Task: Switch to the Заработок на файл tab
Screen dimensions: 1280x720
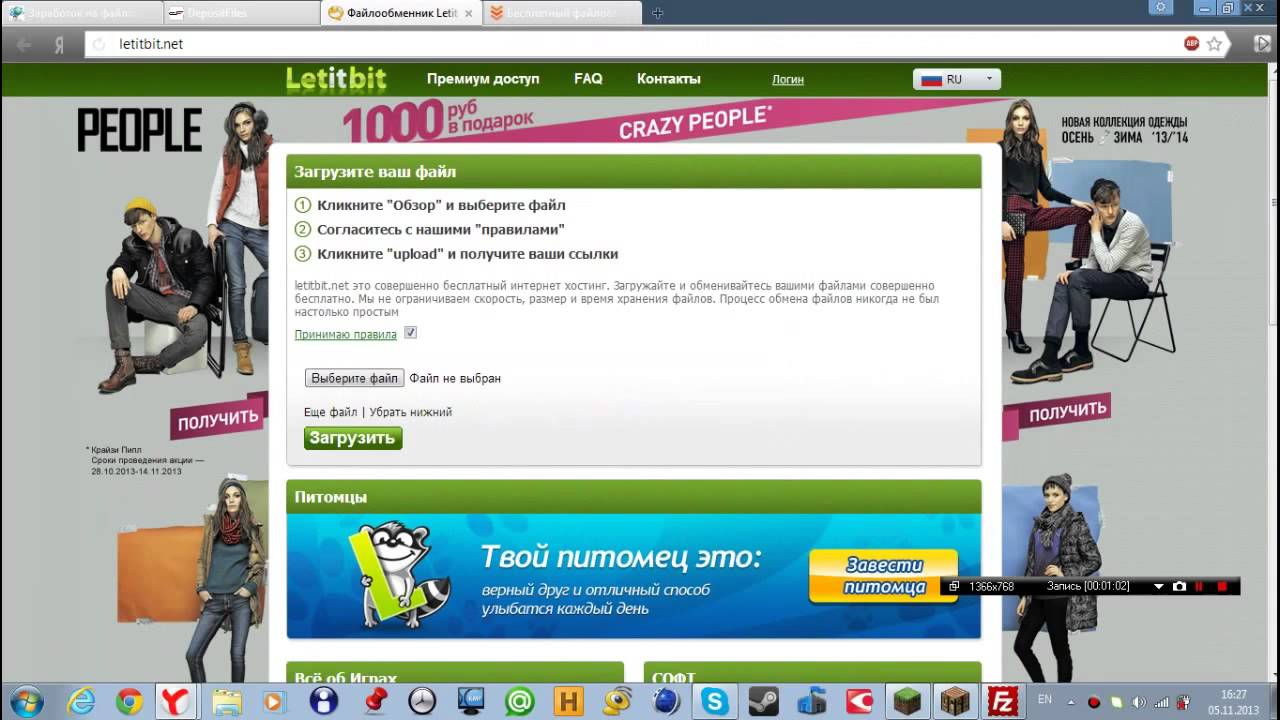Action: (x=81, y=13)
